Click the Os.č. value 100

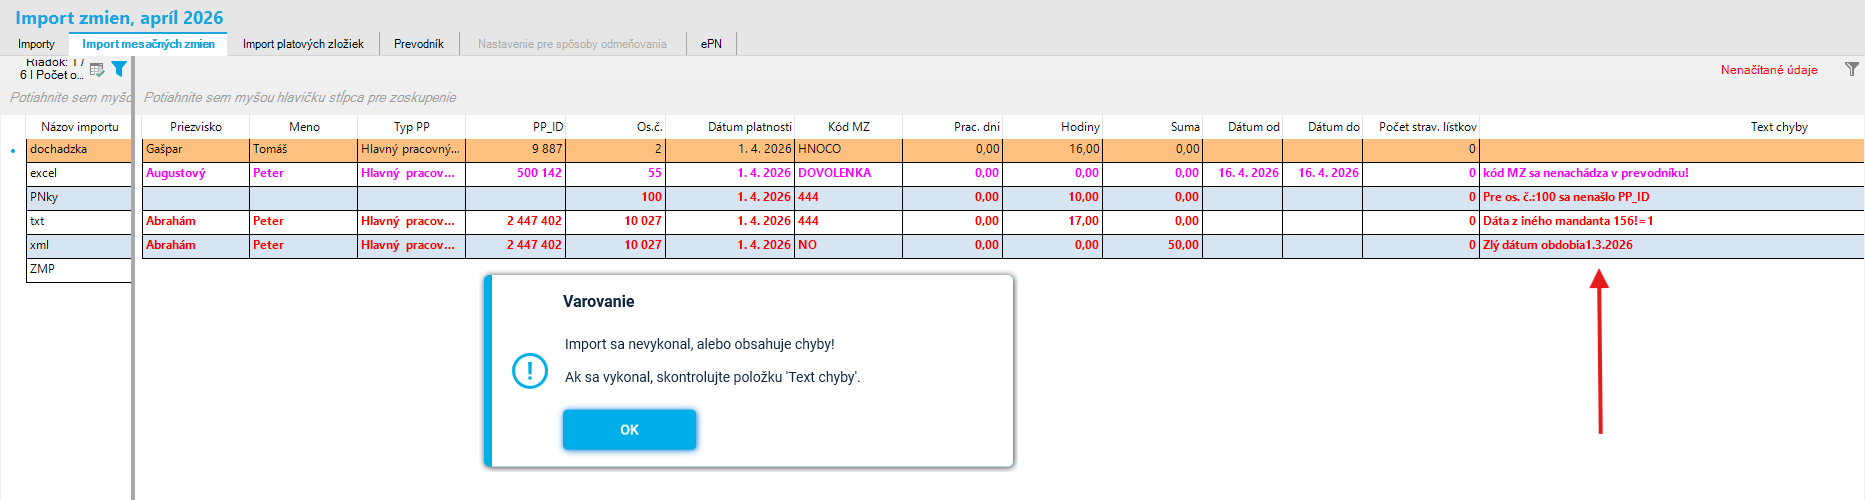coord(616,197)
